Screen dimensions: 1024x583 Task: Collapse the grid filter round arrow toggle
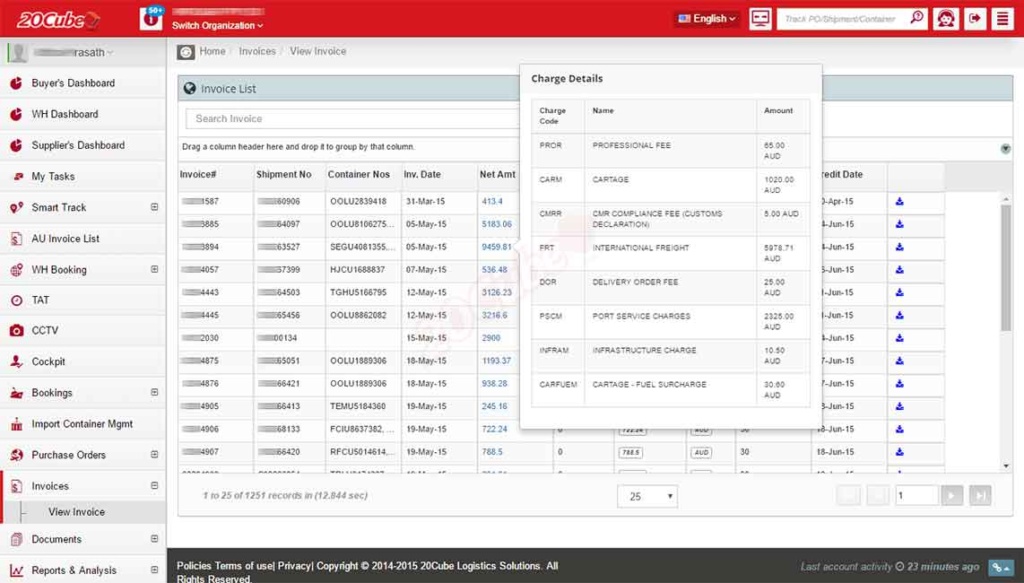tap(1004, 149)
